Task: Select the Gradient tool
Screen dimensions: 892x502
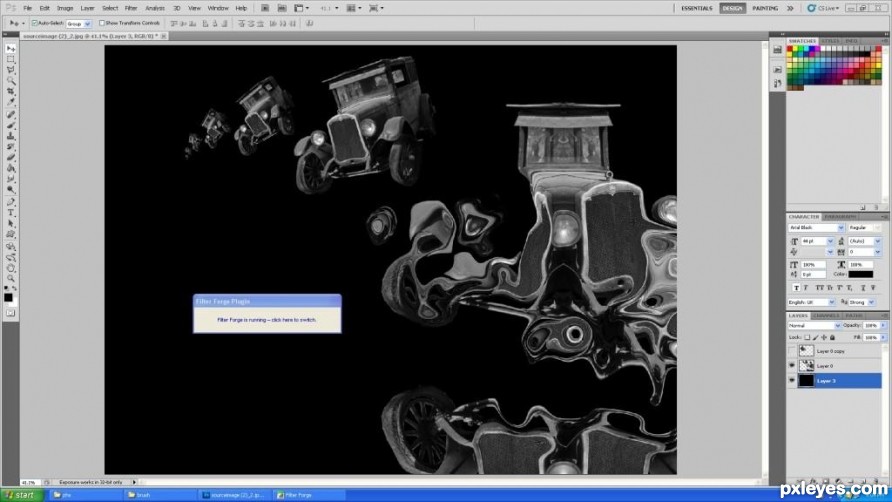Action: 11,168
